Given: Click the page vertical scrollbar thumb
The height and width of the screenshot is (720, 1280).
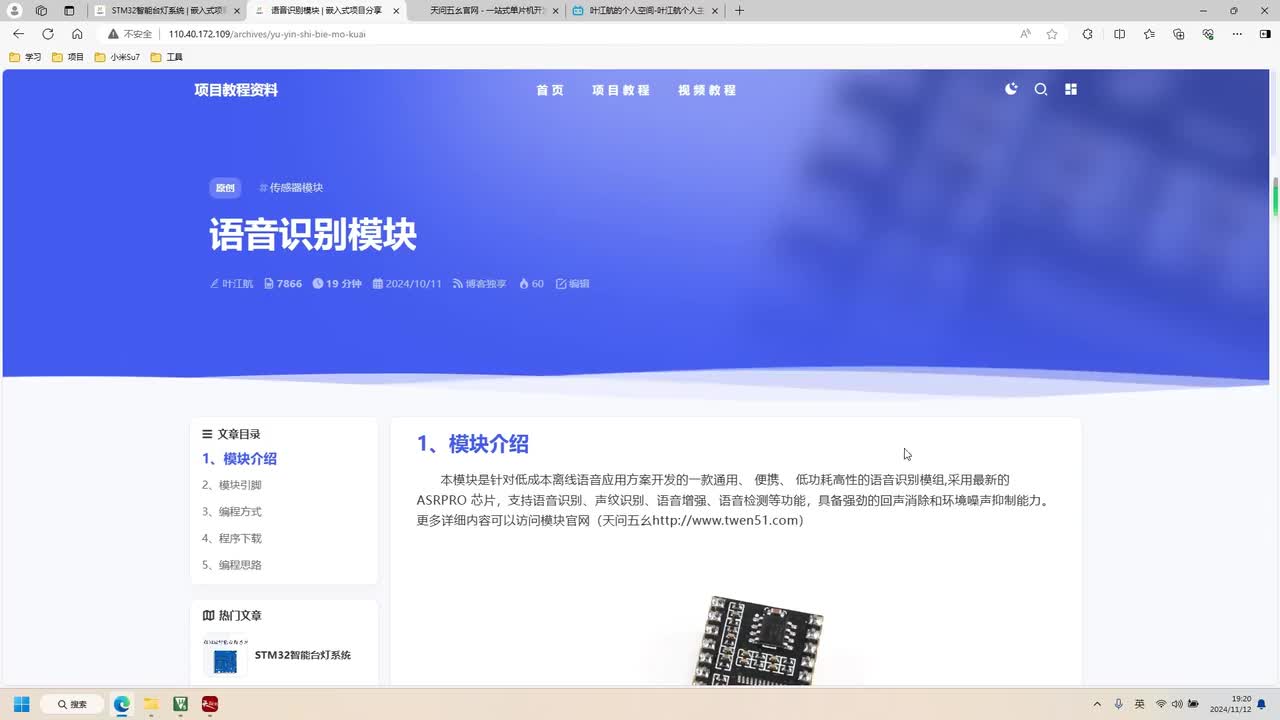Looking at the screenshot, I should point(1275,197).
